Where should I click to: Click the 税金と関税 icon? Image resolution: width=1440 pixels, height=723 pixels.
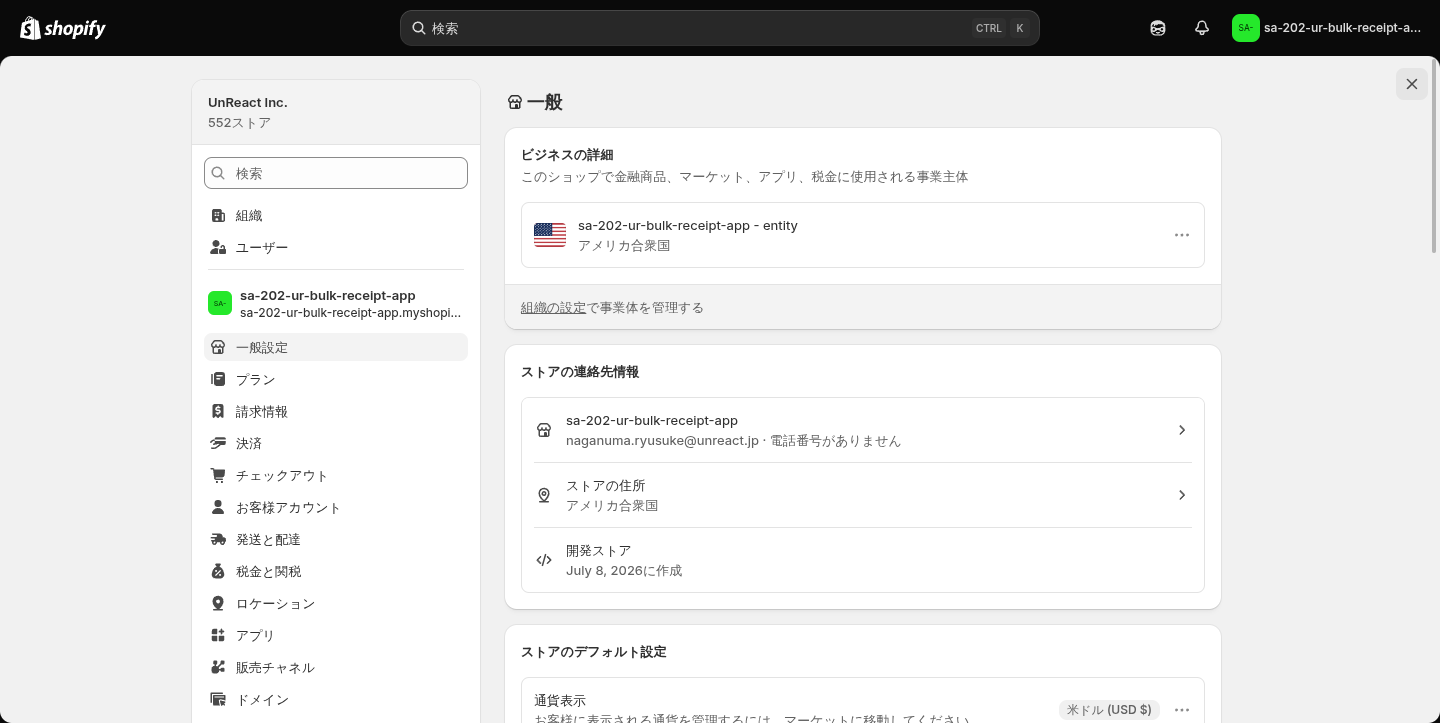pos(218,571)
